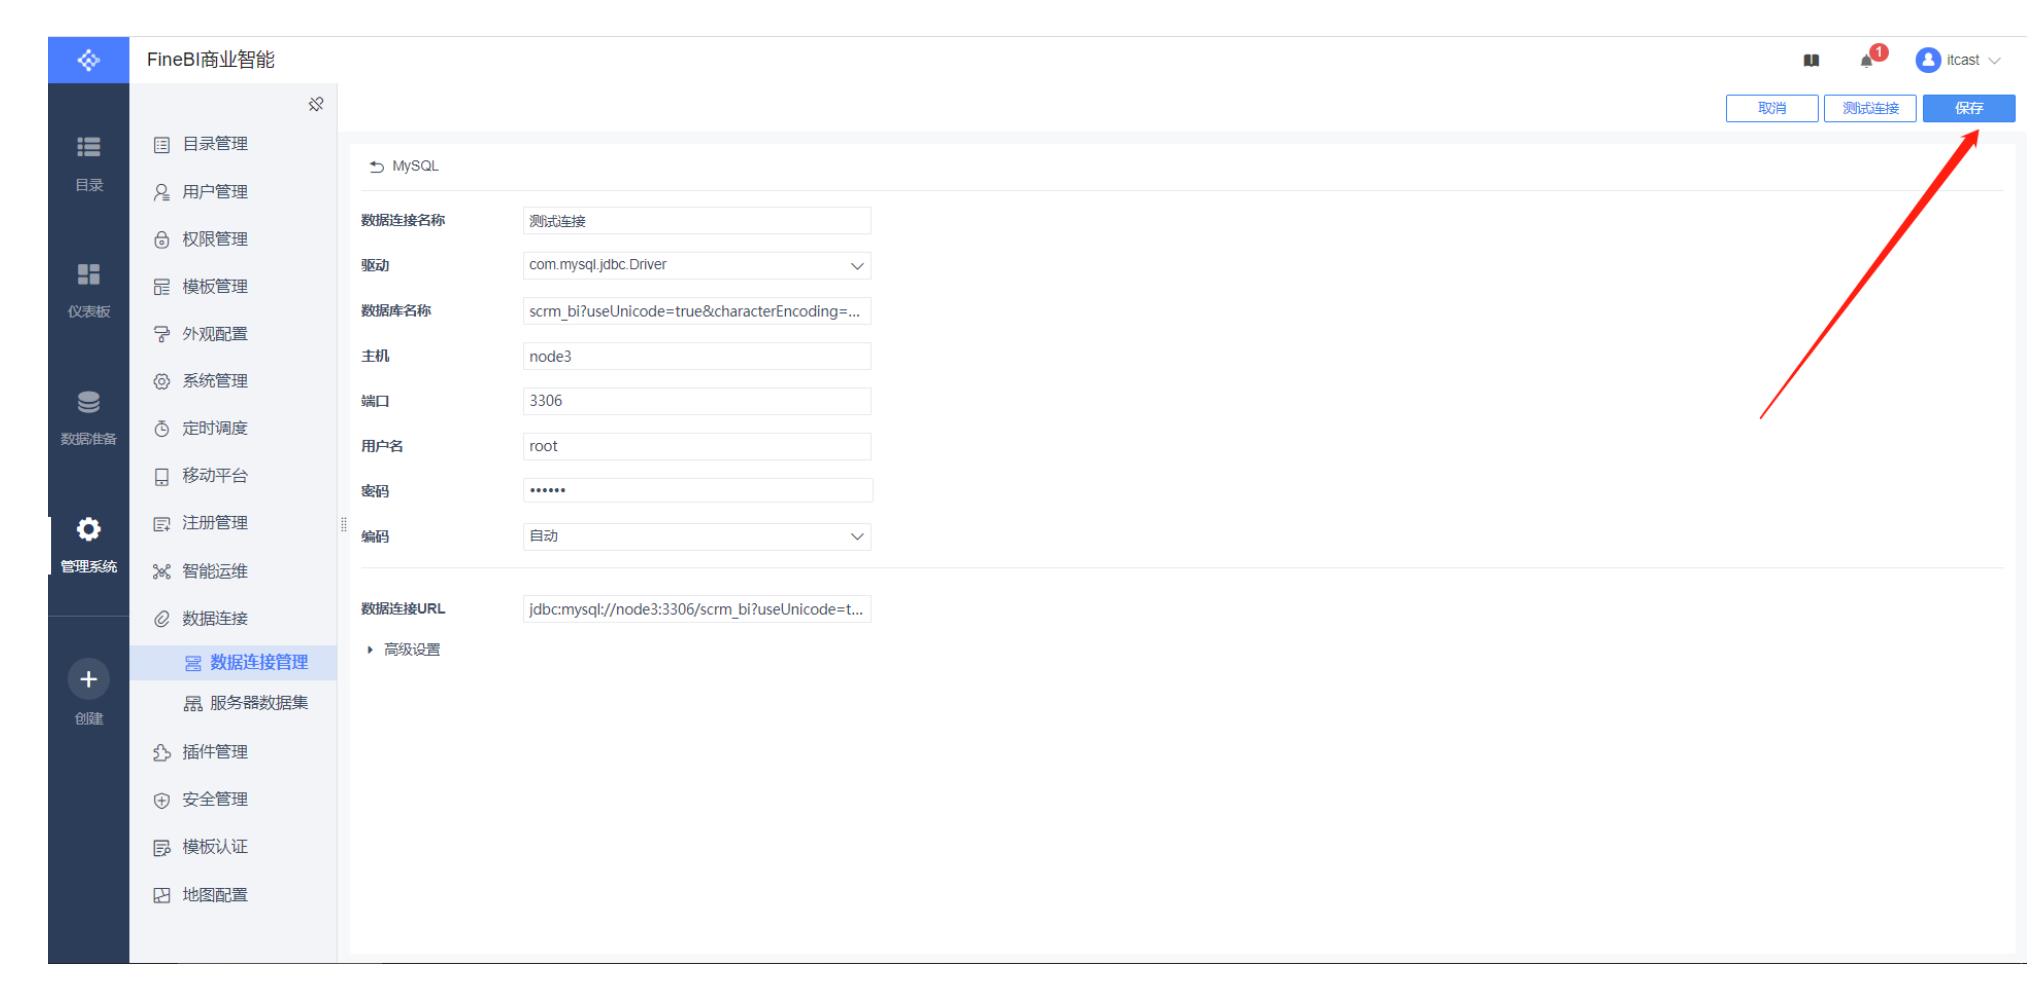
Task: Select the 管理系统 gear icon
Action: pos(89,528)
